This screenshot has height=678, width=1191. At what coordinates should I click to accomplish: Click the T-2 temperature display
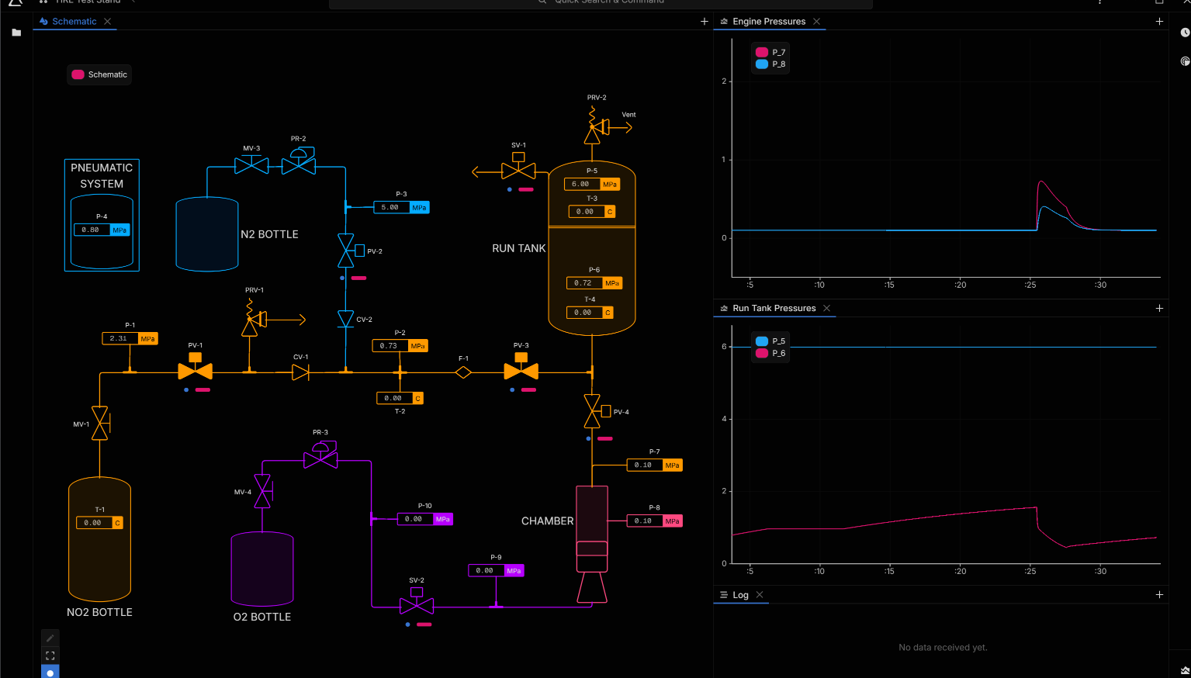click(400, 398)
